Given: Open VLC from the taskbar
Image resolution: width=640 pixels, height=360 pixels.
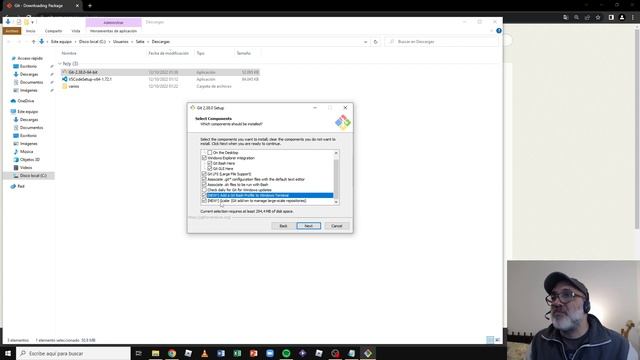Looking at the screenshot, I should tap(204, 353).
